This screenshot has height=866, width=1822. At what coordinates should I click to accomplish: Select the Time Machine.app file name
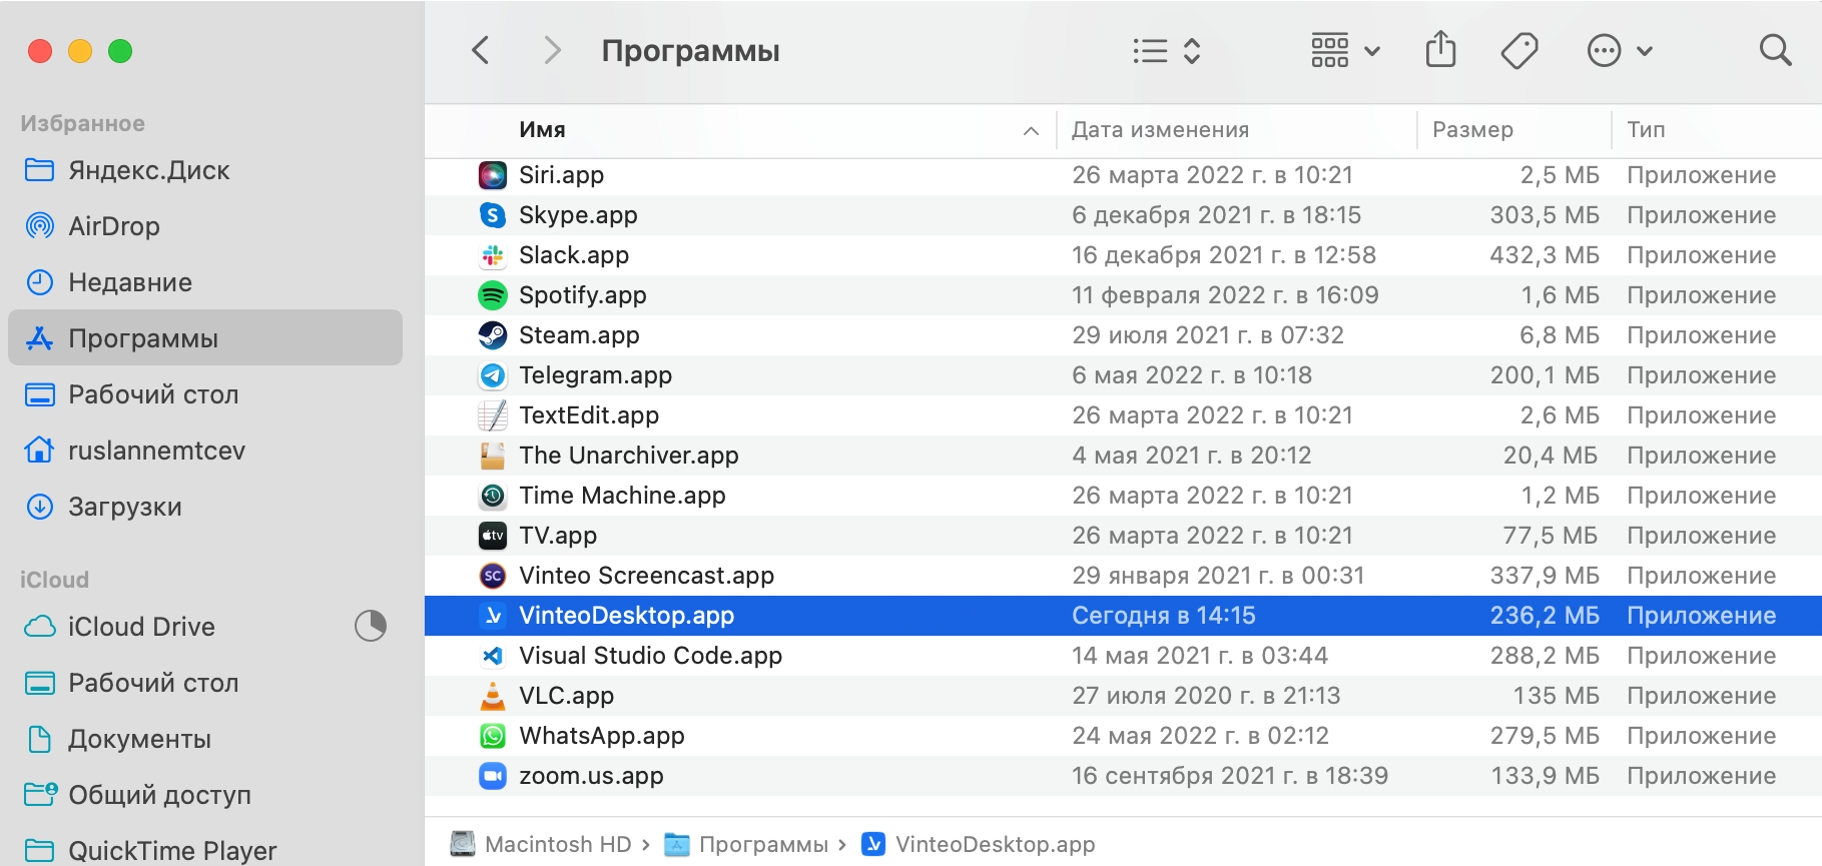point(622,495)
